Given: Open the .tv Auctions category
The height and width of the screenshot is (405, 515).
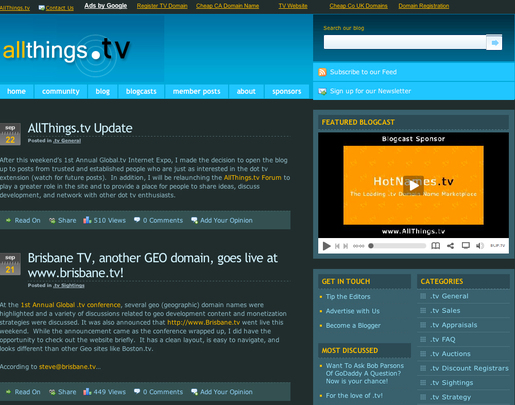Looking at the screenshot, I should click(x=450, y=354).
